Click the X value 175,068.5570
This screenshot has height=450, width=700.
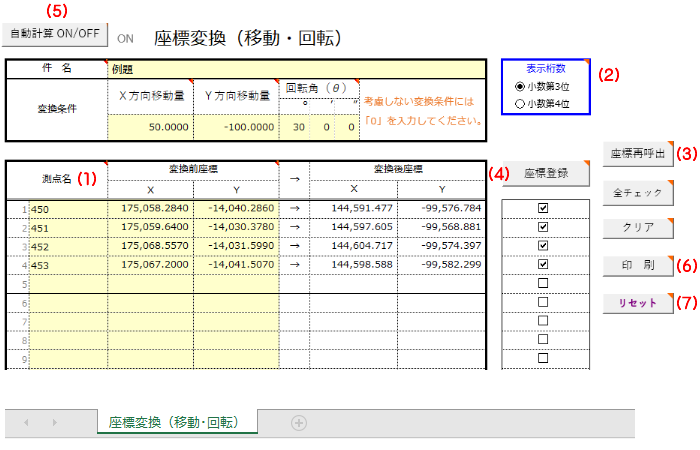click(150, 246)
